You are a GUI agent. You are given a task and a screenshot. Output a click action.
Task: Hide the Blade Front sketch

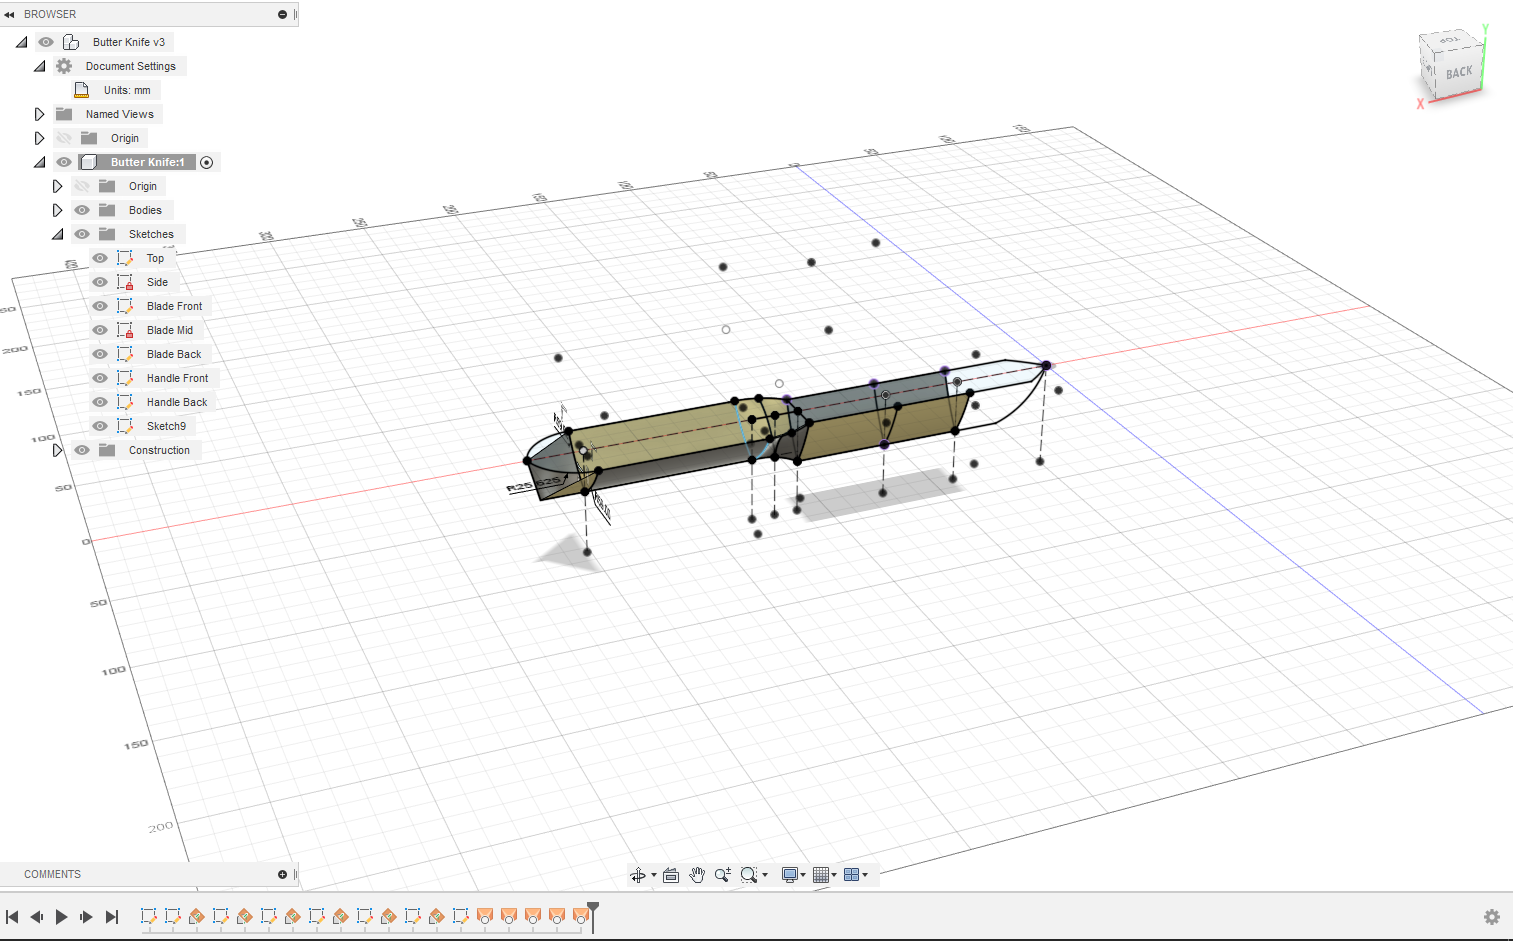pyautogui.click(x=100, y=306)
